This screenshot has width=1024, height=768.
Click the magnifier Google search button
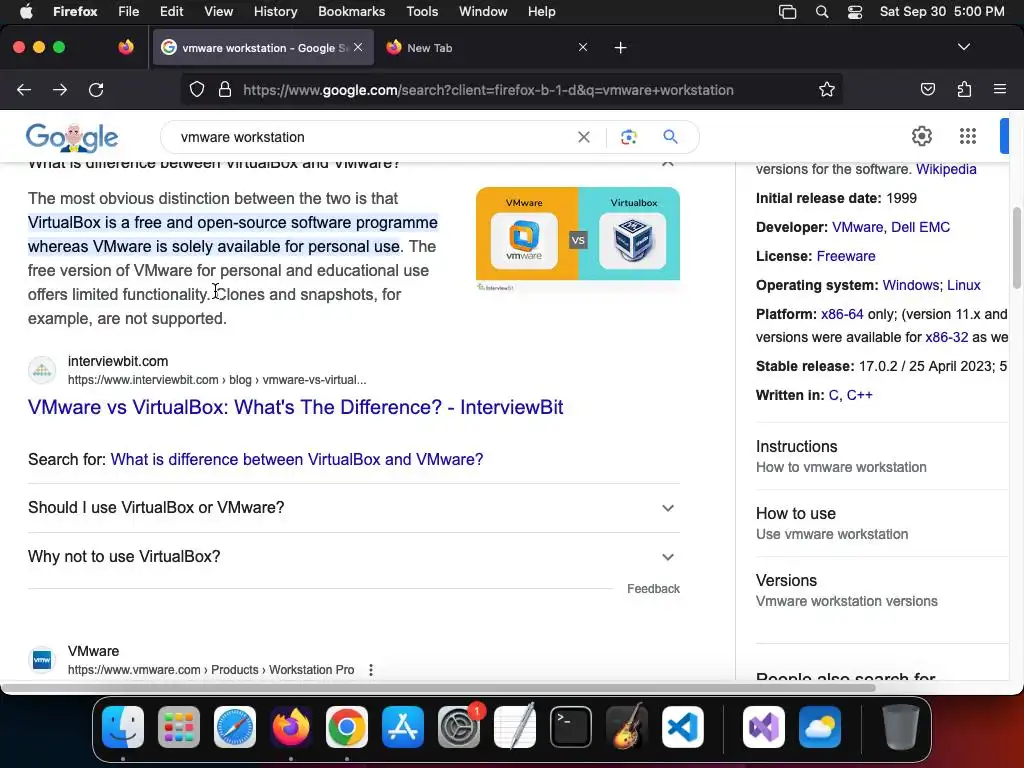[x=670, y=137]
